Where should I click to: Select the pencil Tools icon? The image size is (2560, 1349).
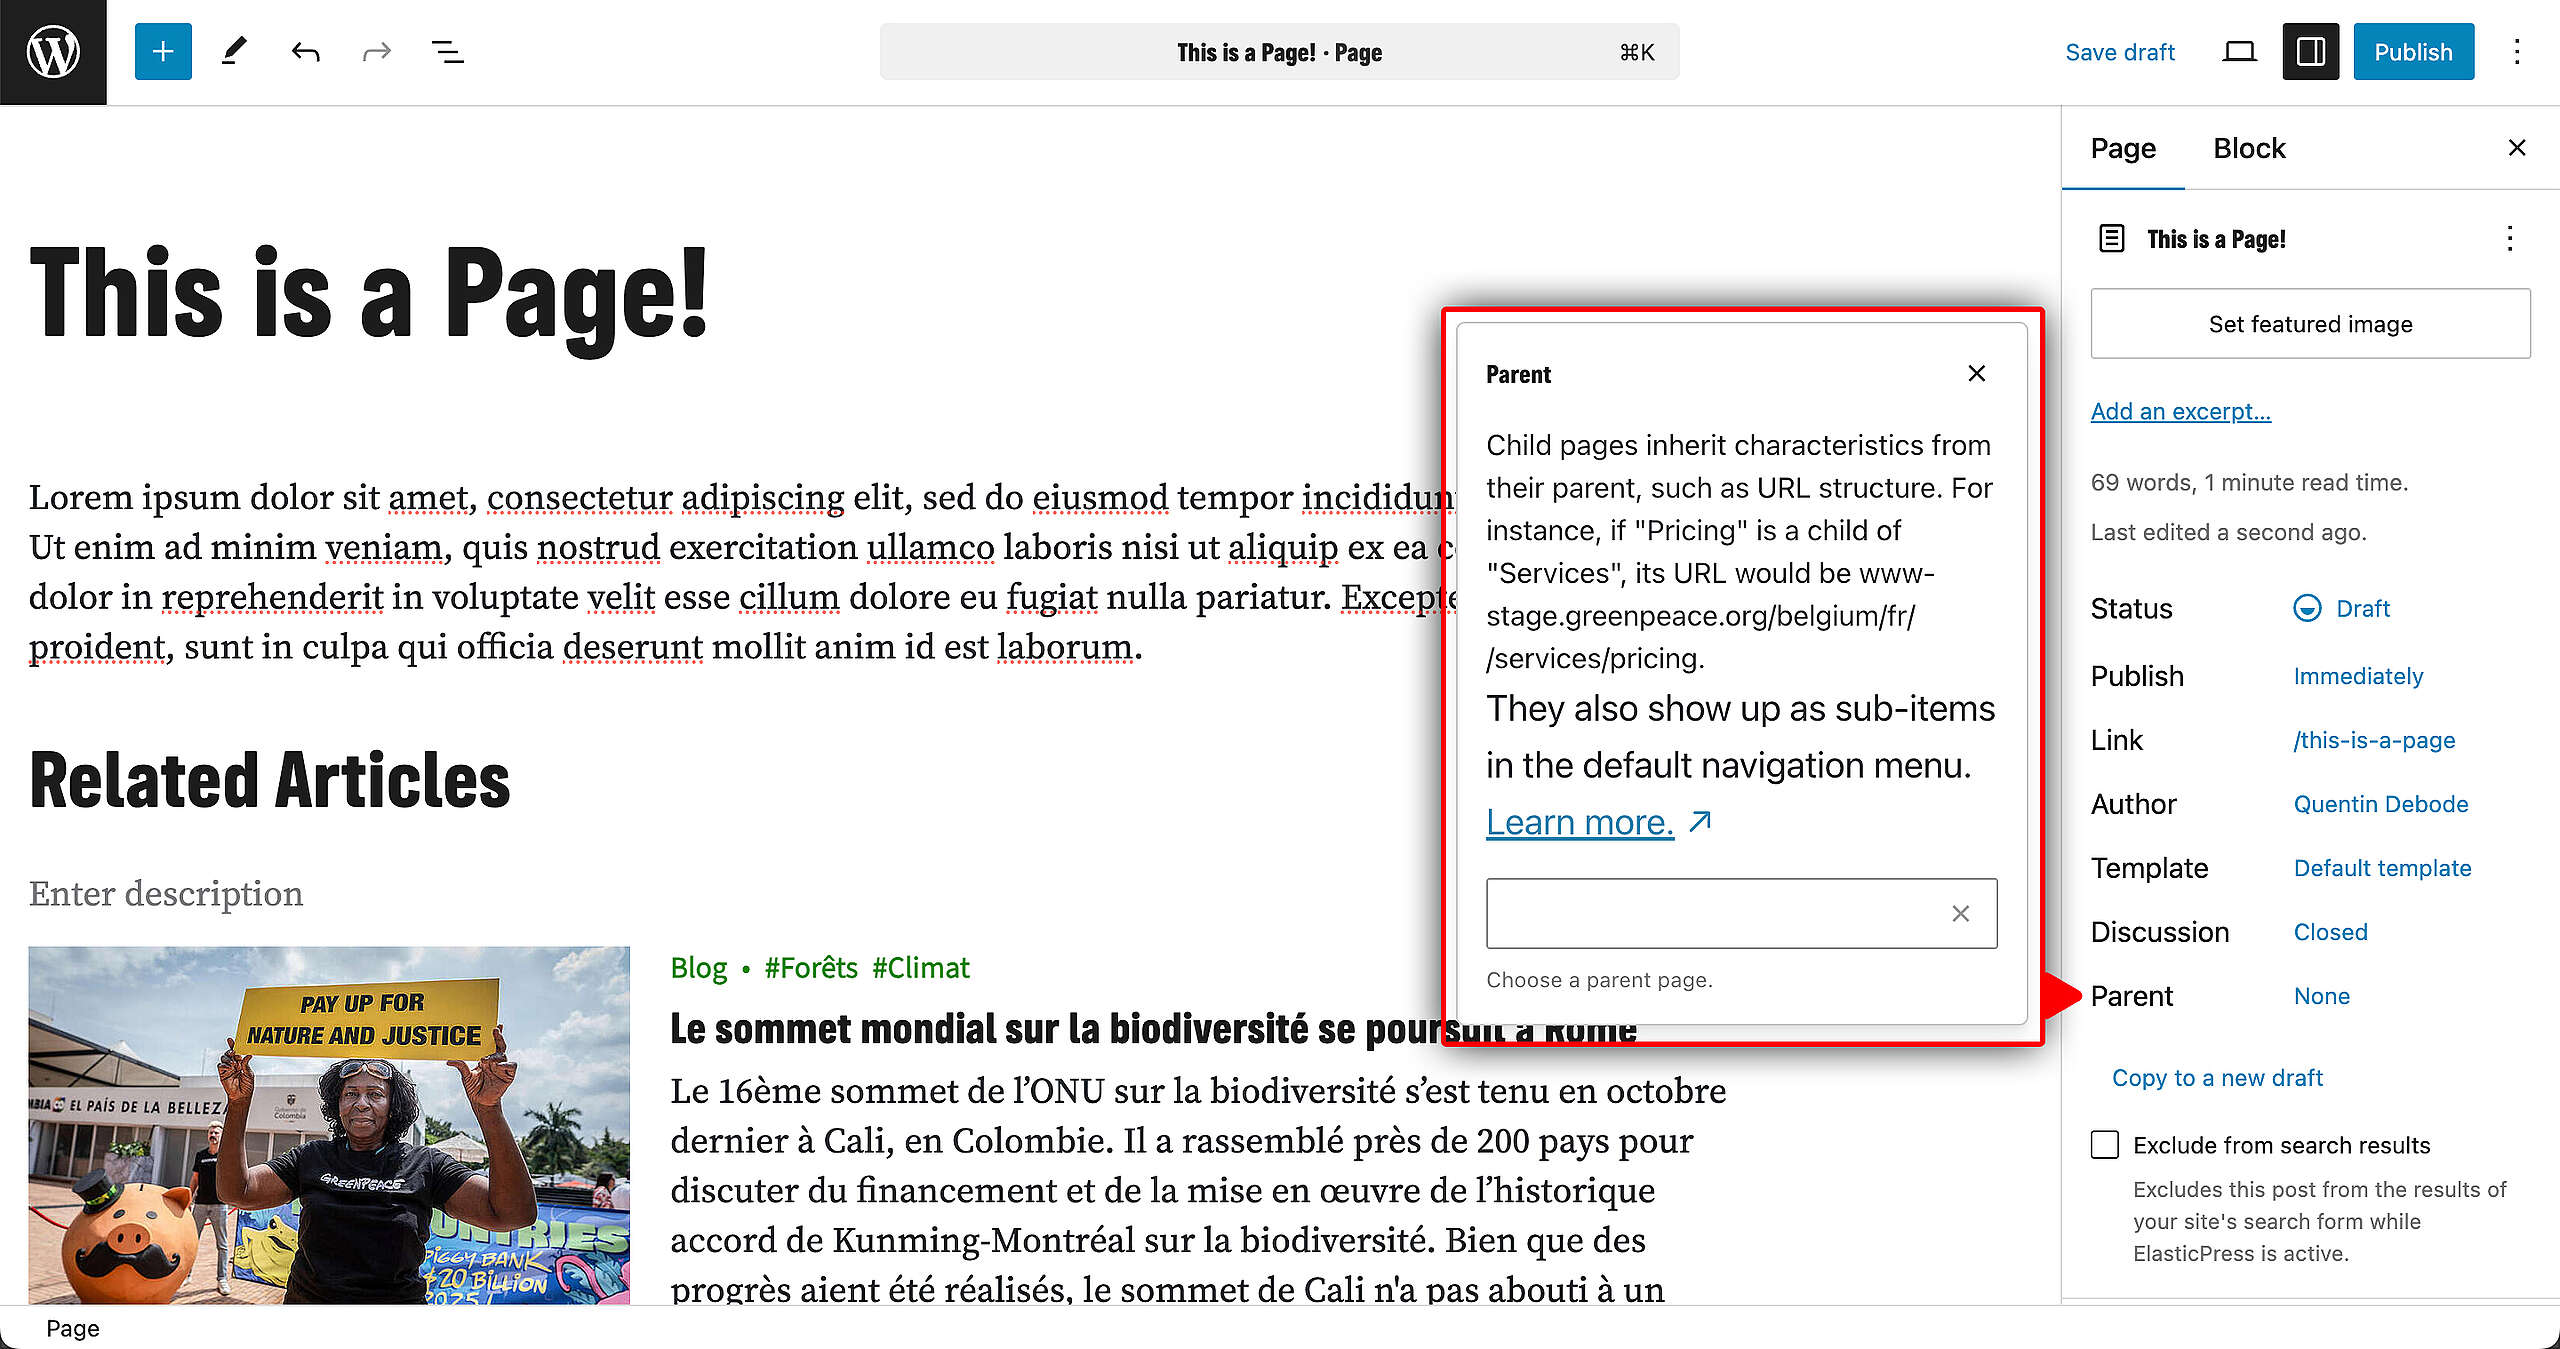click(x=234, y=52)
